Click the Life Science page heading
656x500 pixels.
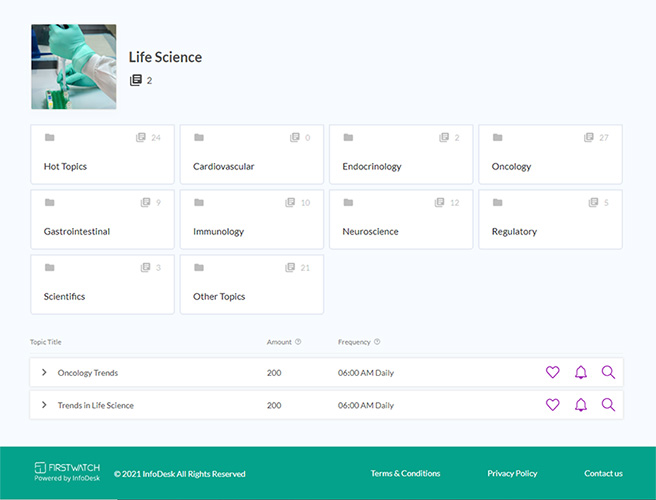tap(165, 57)
